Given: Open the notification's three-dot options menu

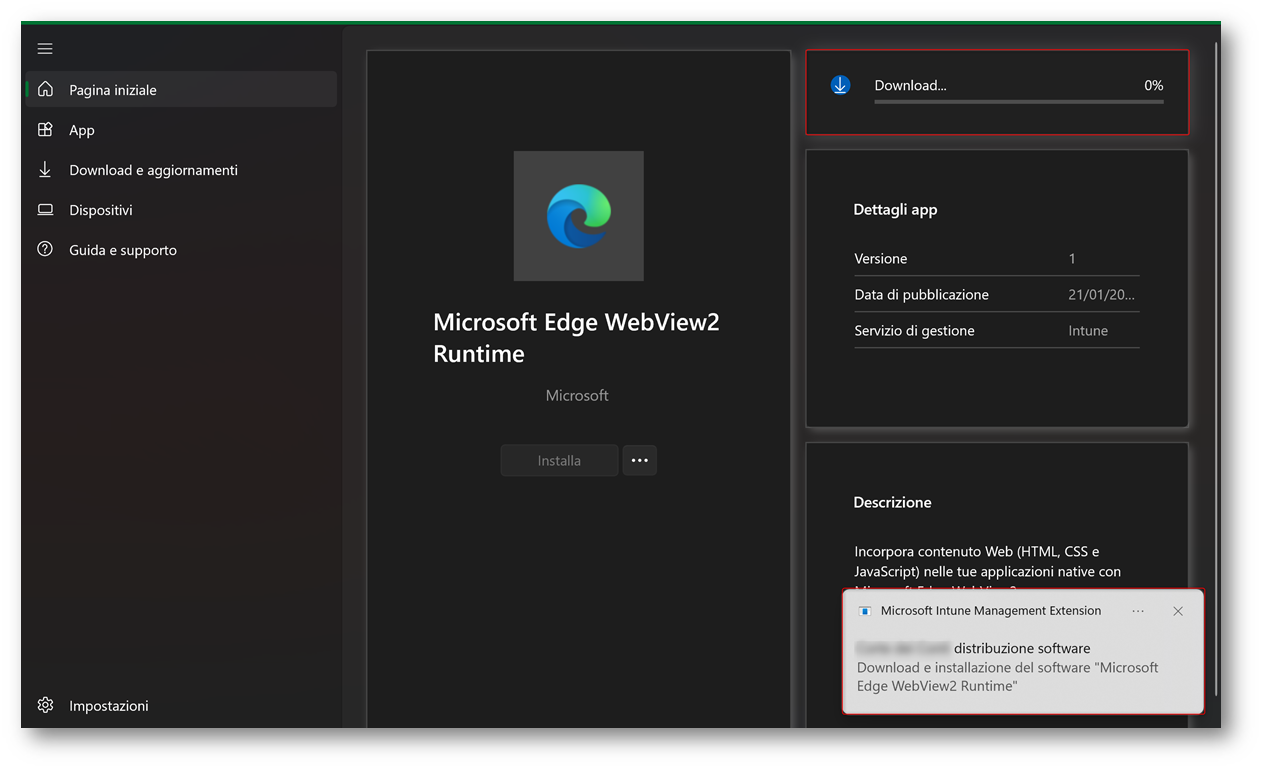Looking at the screenshot, I should pyautogui.click(x=1138, y=611).
